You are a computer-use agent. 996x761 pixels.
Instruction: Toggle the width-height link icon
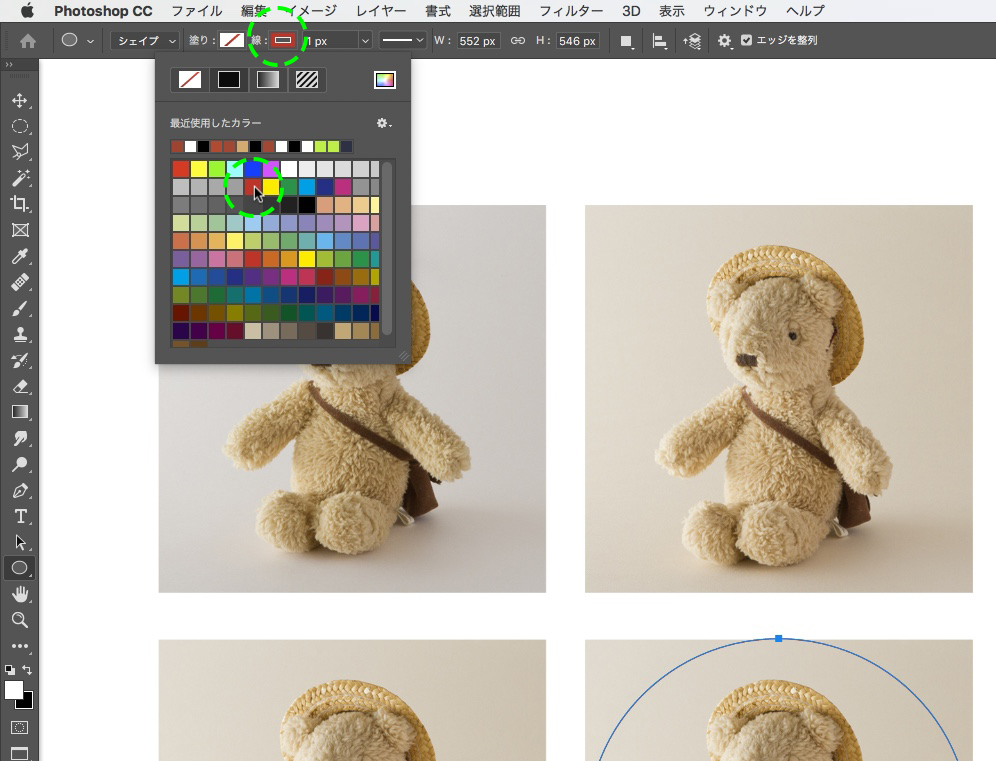(x=517, y=41)
